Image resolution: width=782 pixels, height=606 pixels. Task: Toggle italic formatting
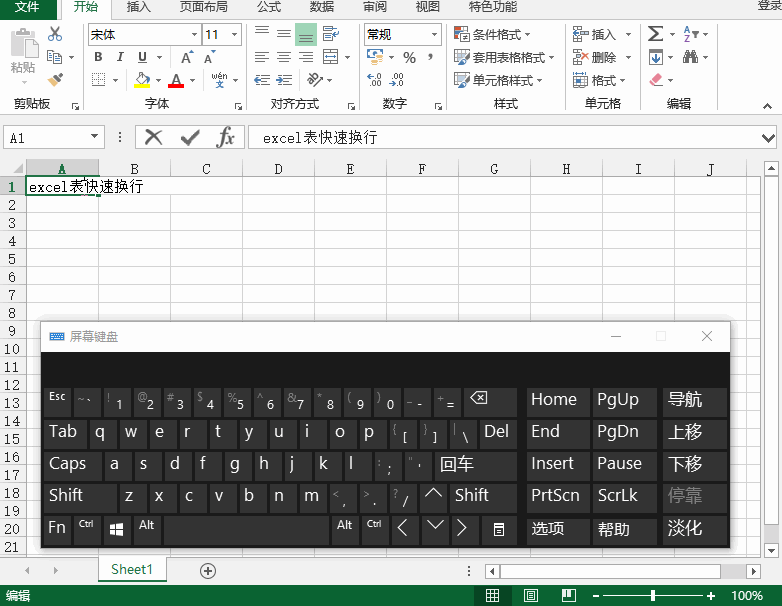pos(120,57)
